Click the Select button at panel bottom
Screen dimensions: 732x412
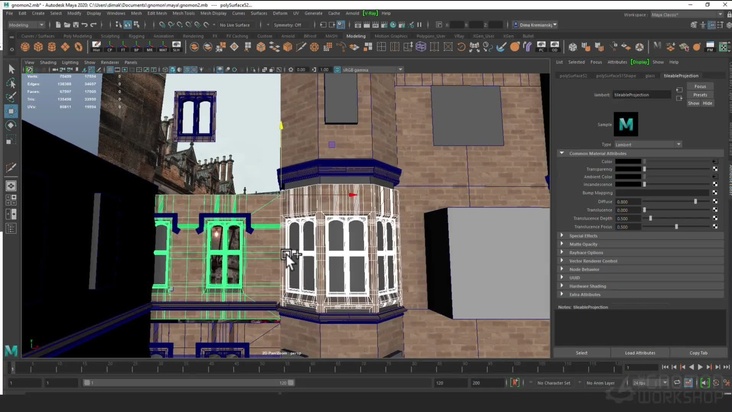click(582, 353)
